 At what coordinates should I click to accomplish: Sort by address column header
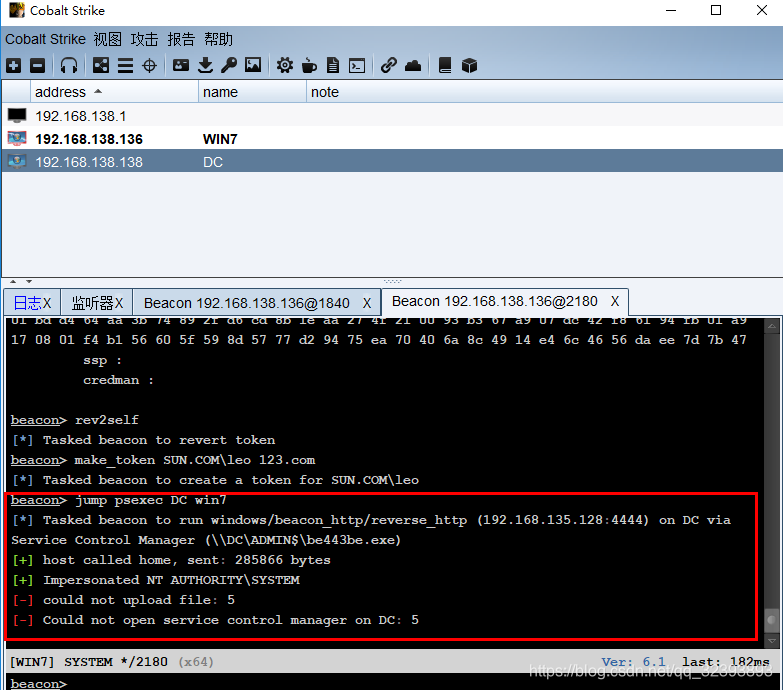(x=114, y=92)
